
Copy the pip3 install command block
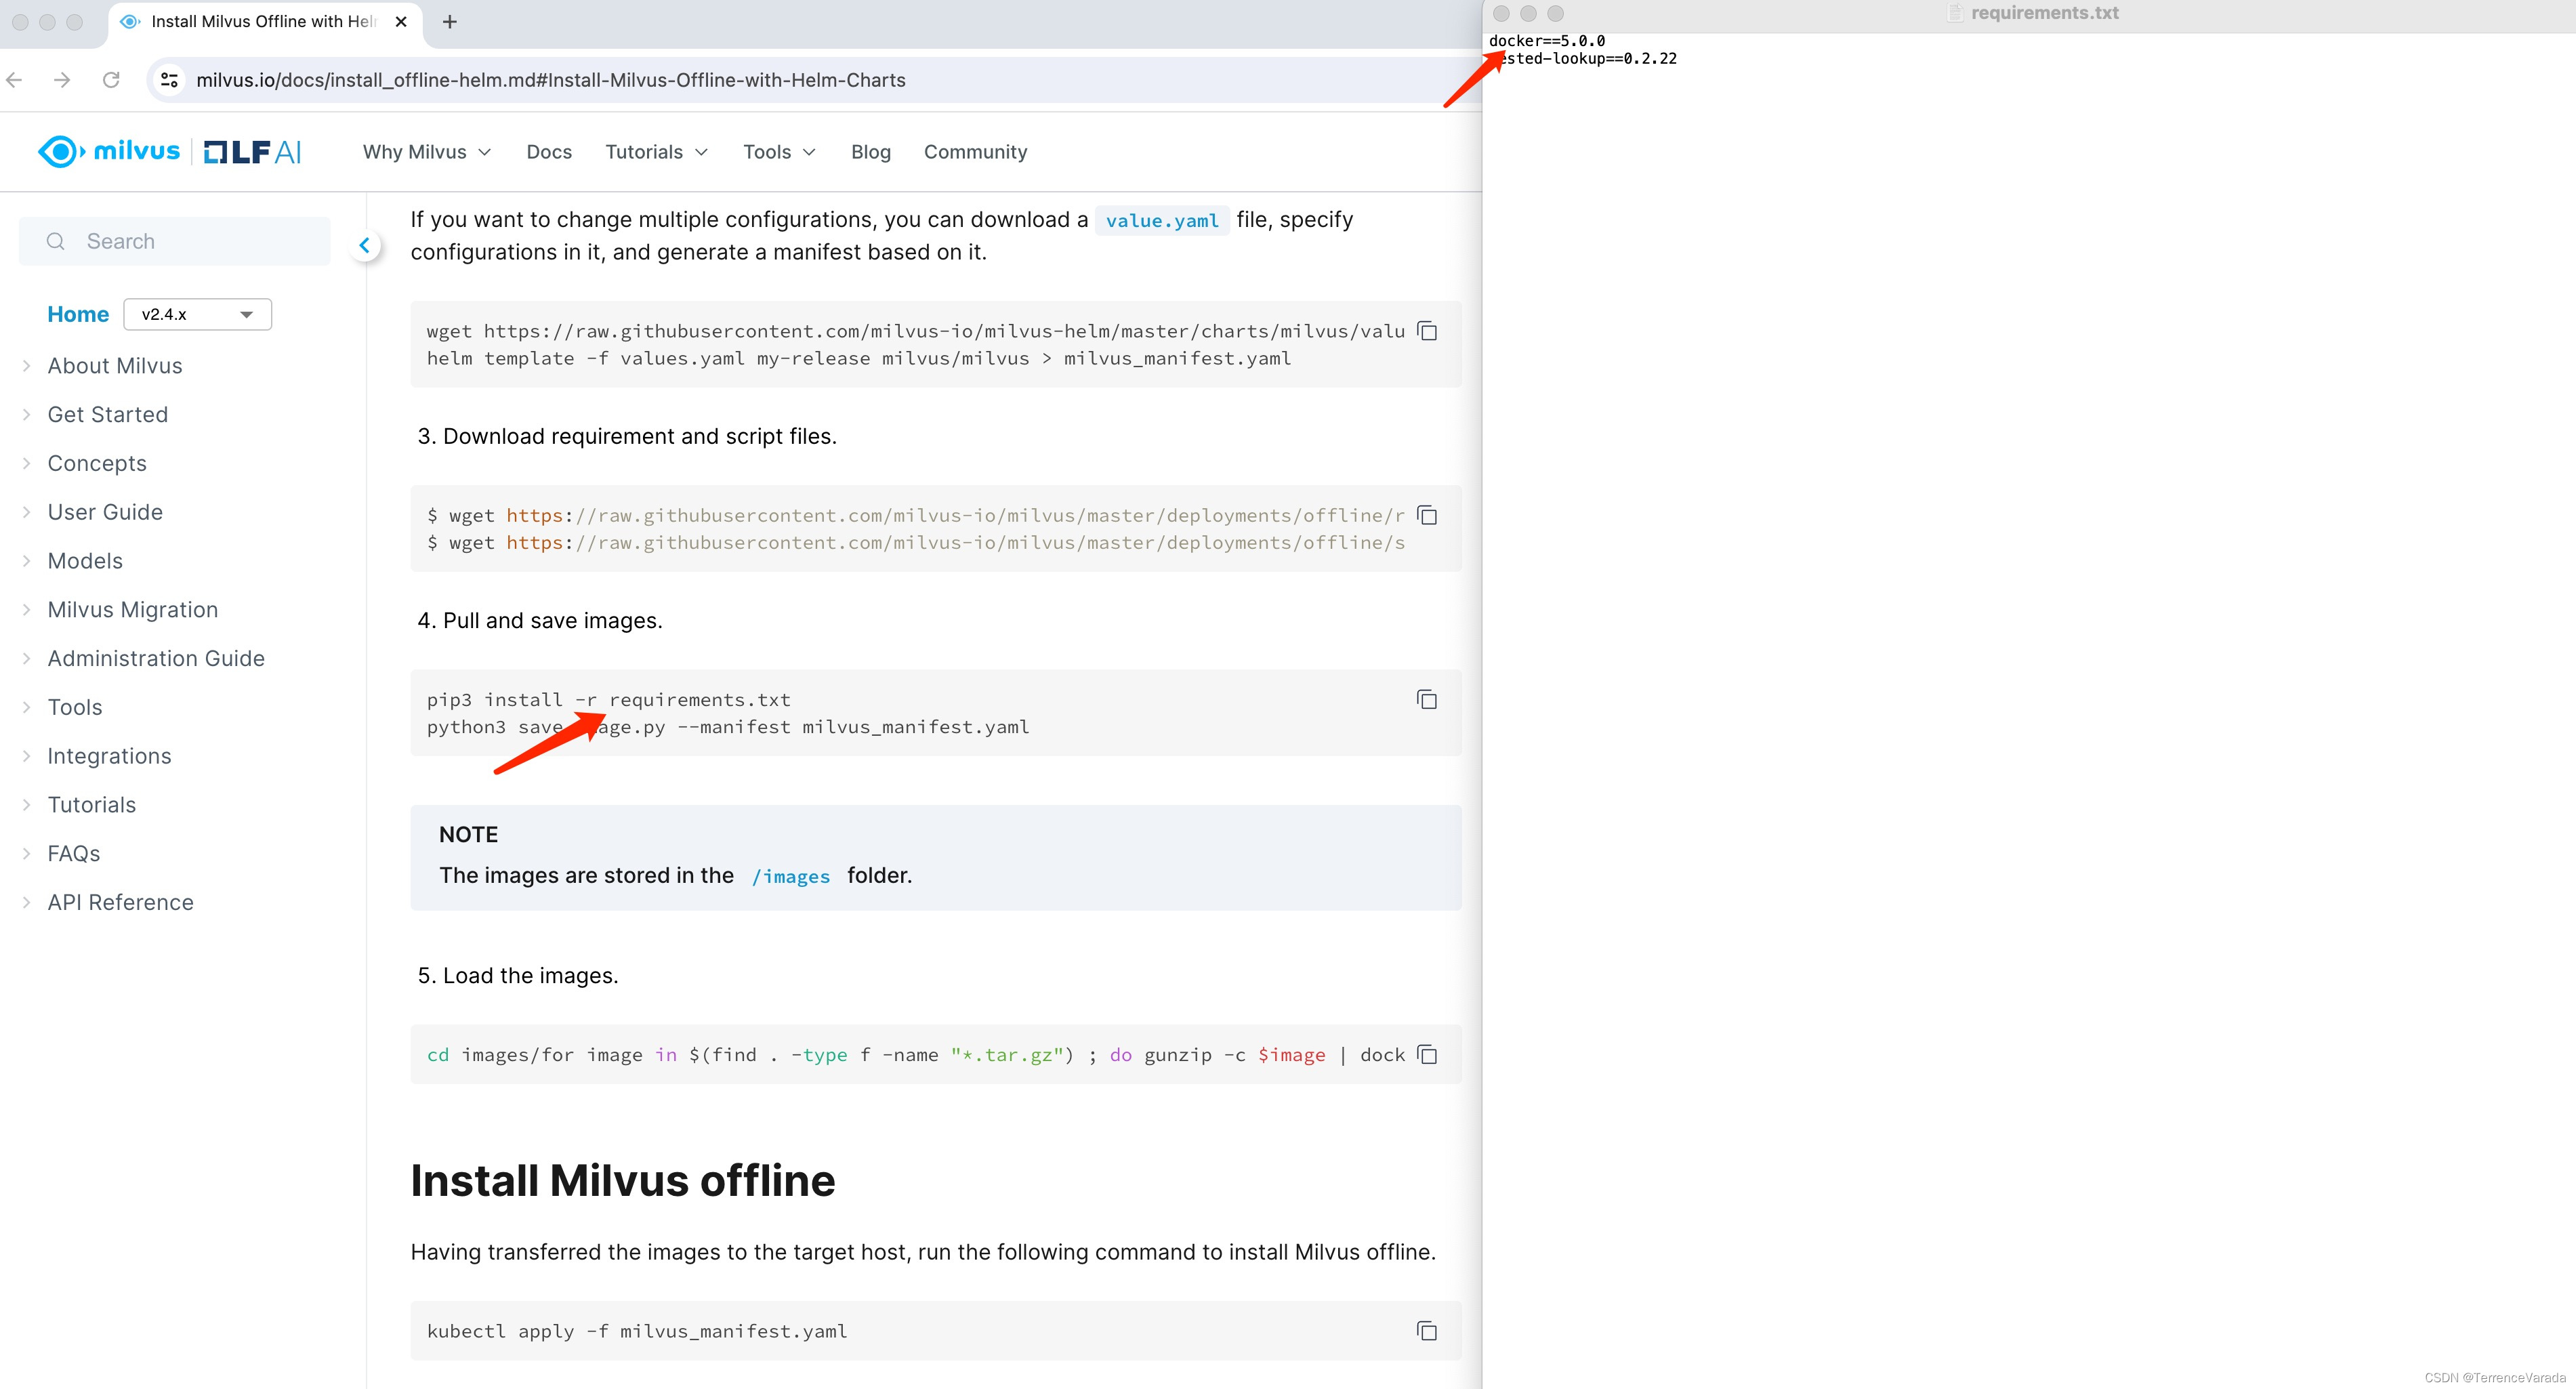point(1427,700)
